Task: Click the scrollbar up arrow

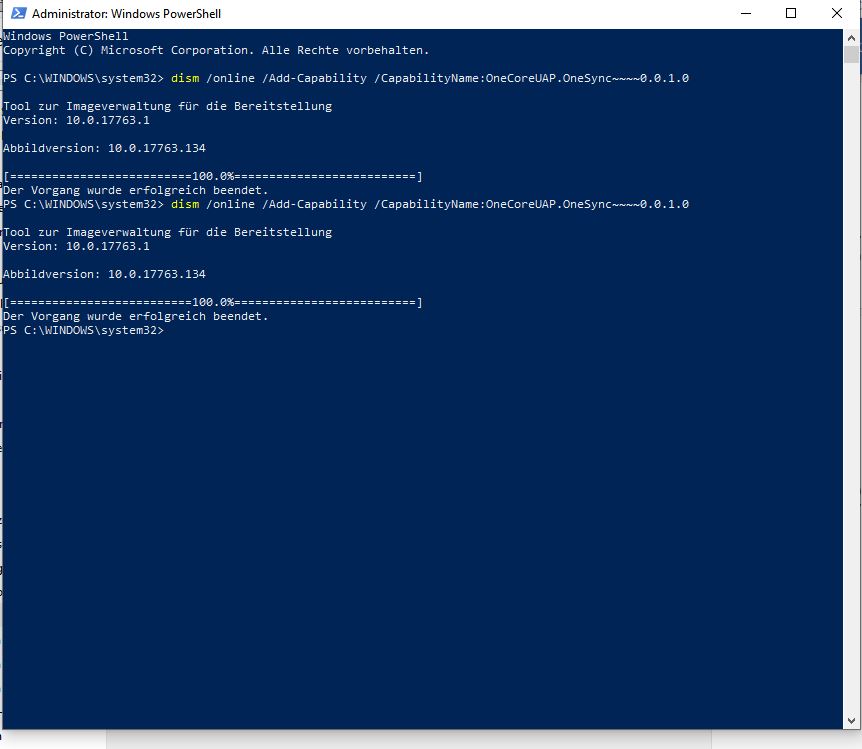Action: [851, 38]
